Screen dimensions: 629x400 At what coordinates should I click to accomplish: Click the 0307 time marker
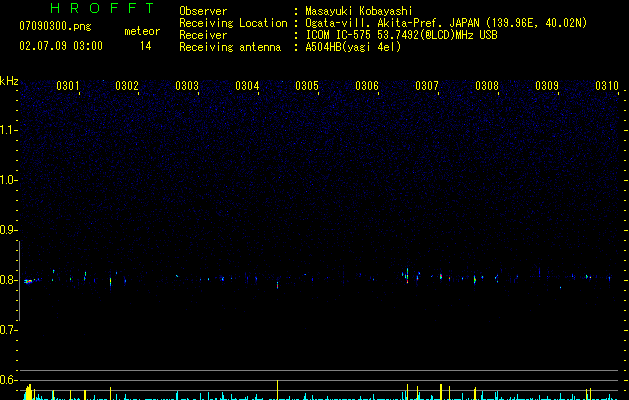click(x=427, y=86)
